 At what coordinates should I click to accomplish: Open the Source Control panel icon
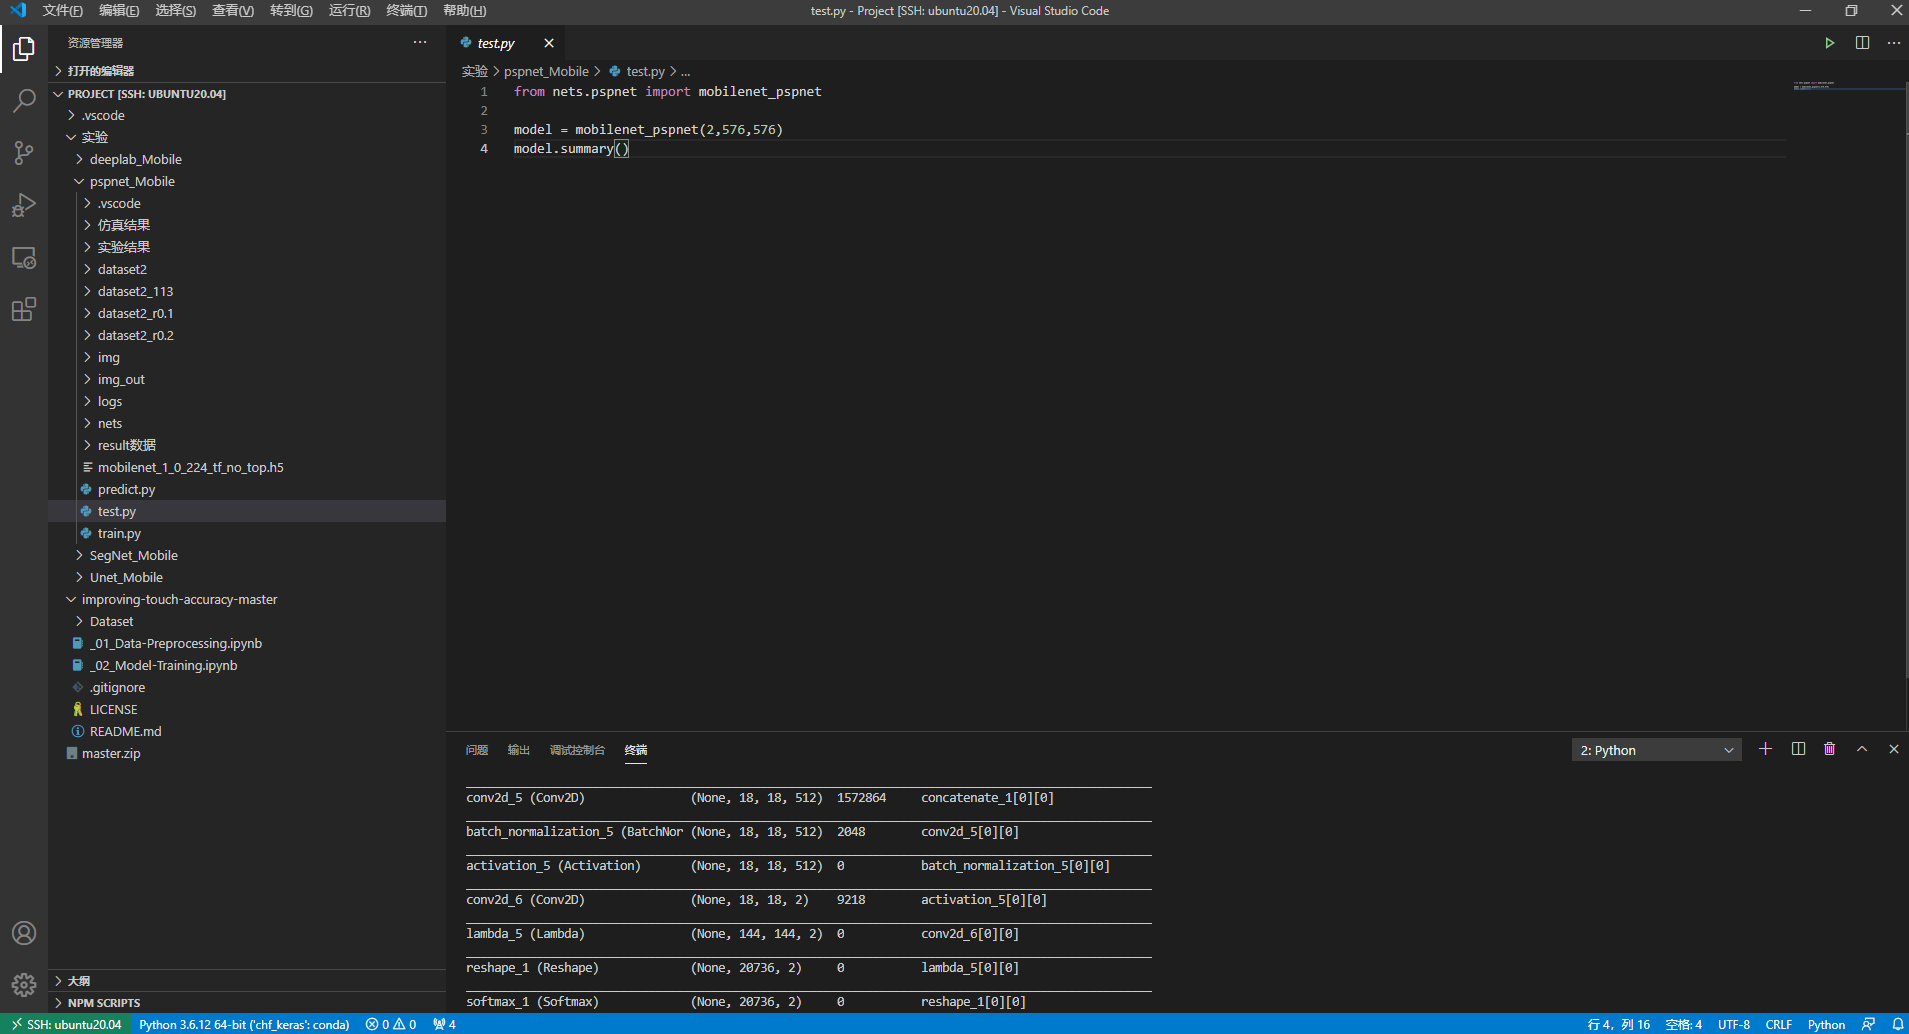[23, 152]
